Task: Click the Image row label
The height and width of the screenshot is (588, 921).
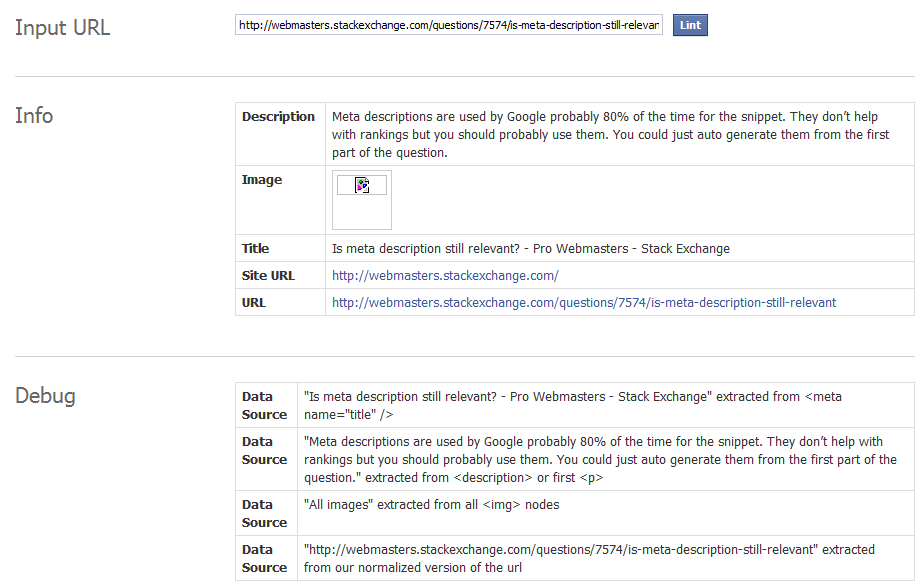Action: (262, 180)
